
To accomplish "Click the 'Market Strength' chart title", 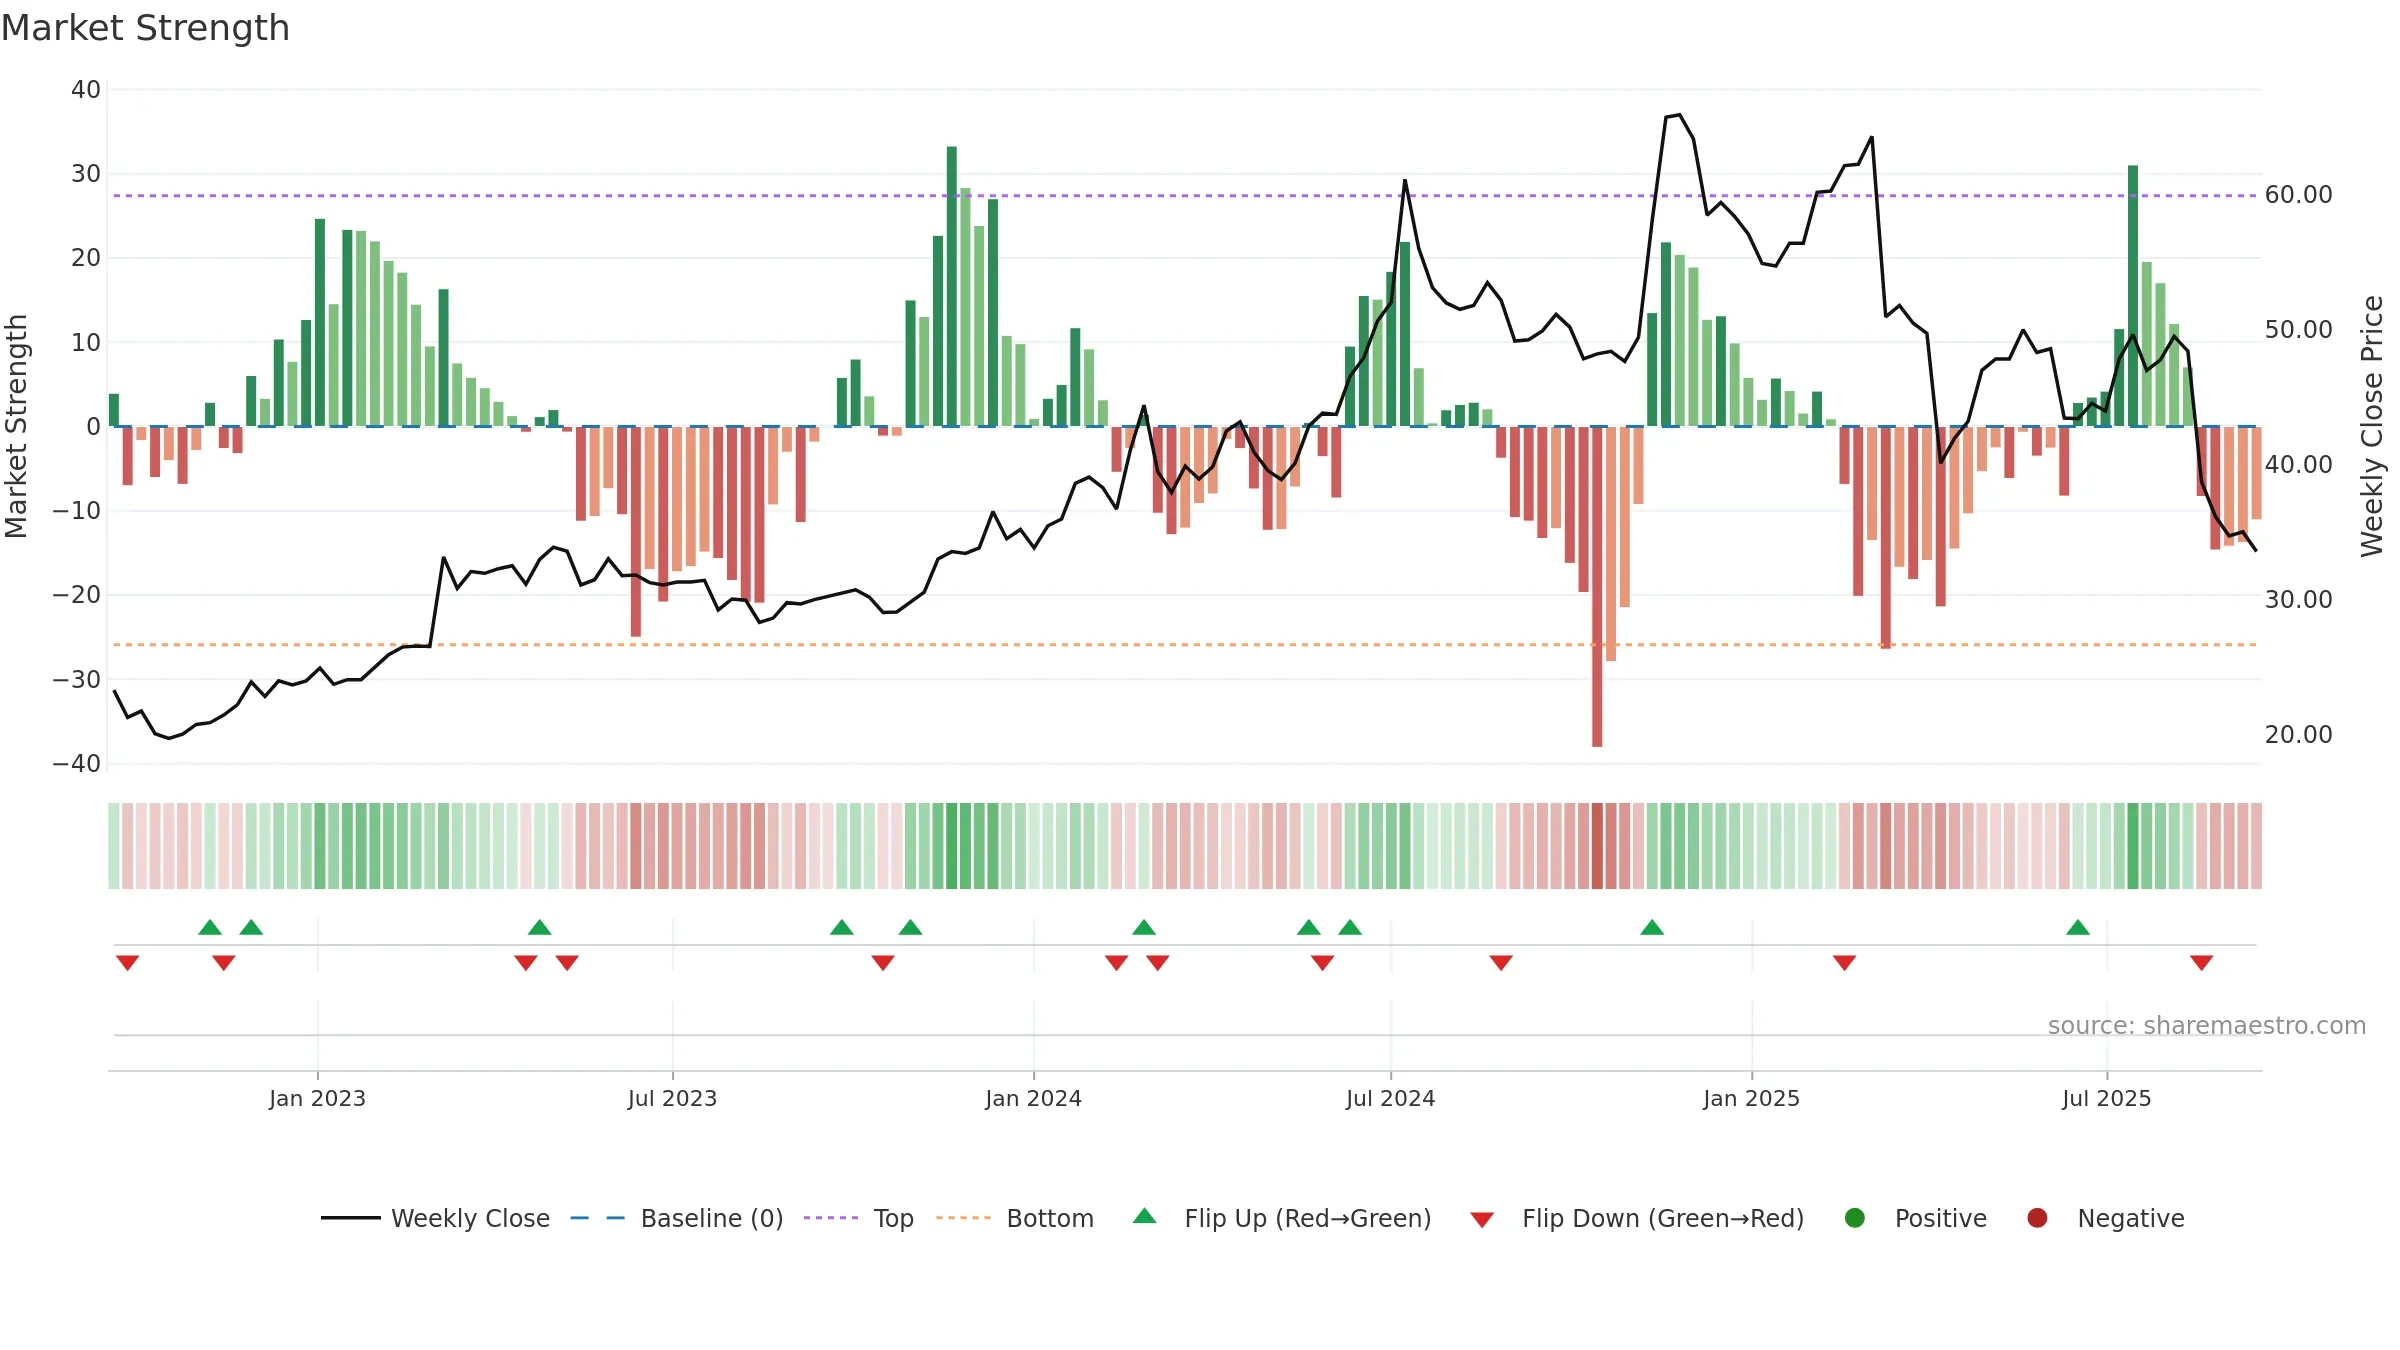I will 145,28.
